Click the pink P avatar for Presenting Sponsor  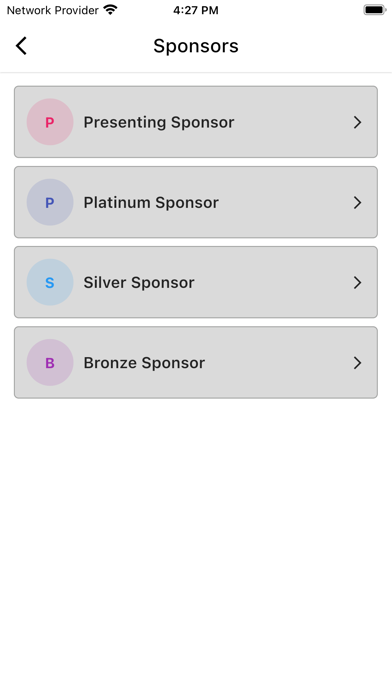point(50,122)
